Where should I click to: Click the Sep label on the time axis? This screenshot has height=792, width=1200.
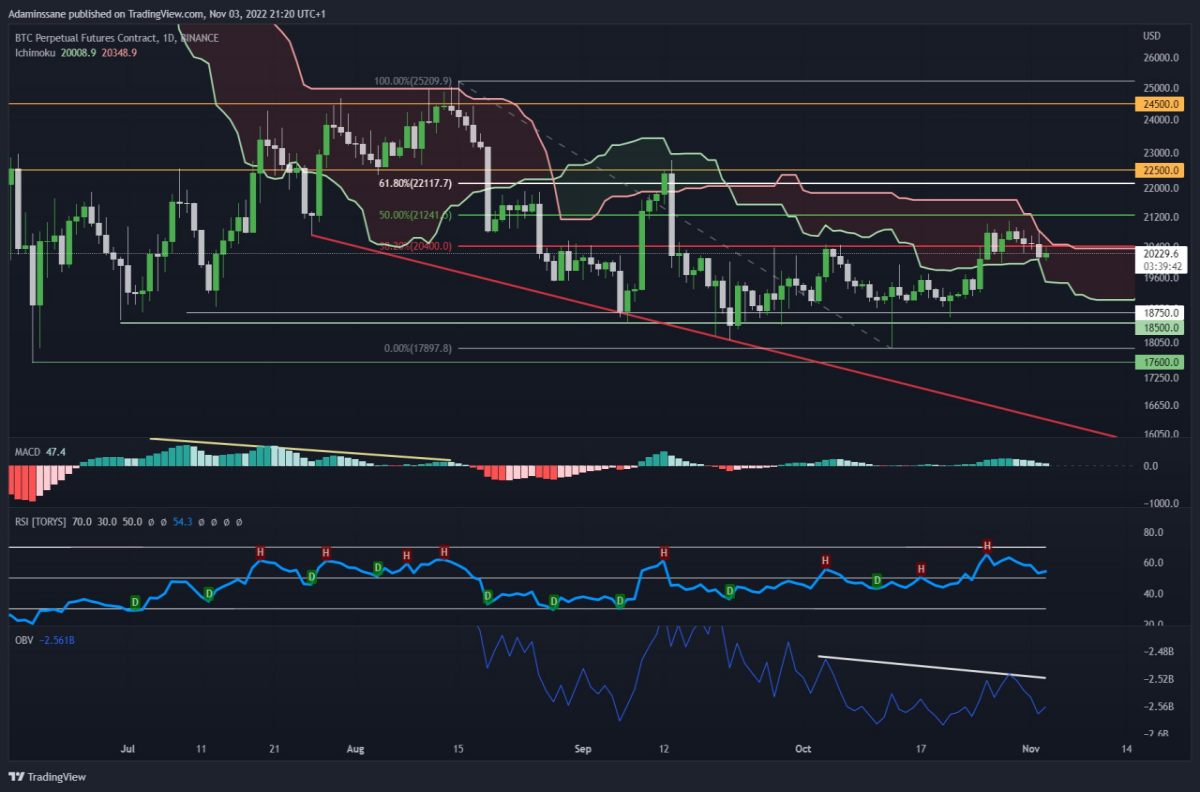(x=585, y=748)
